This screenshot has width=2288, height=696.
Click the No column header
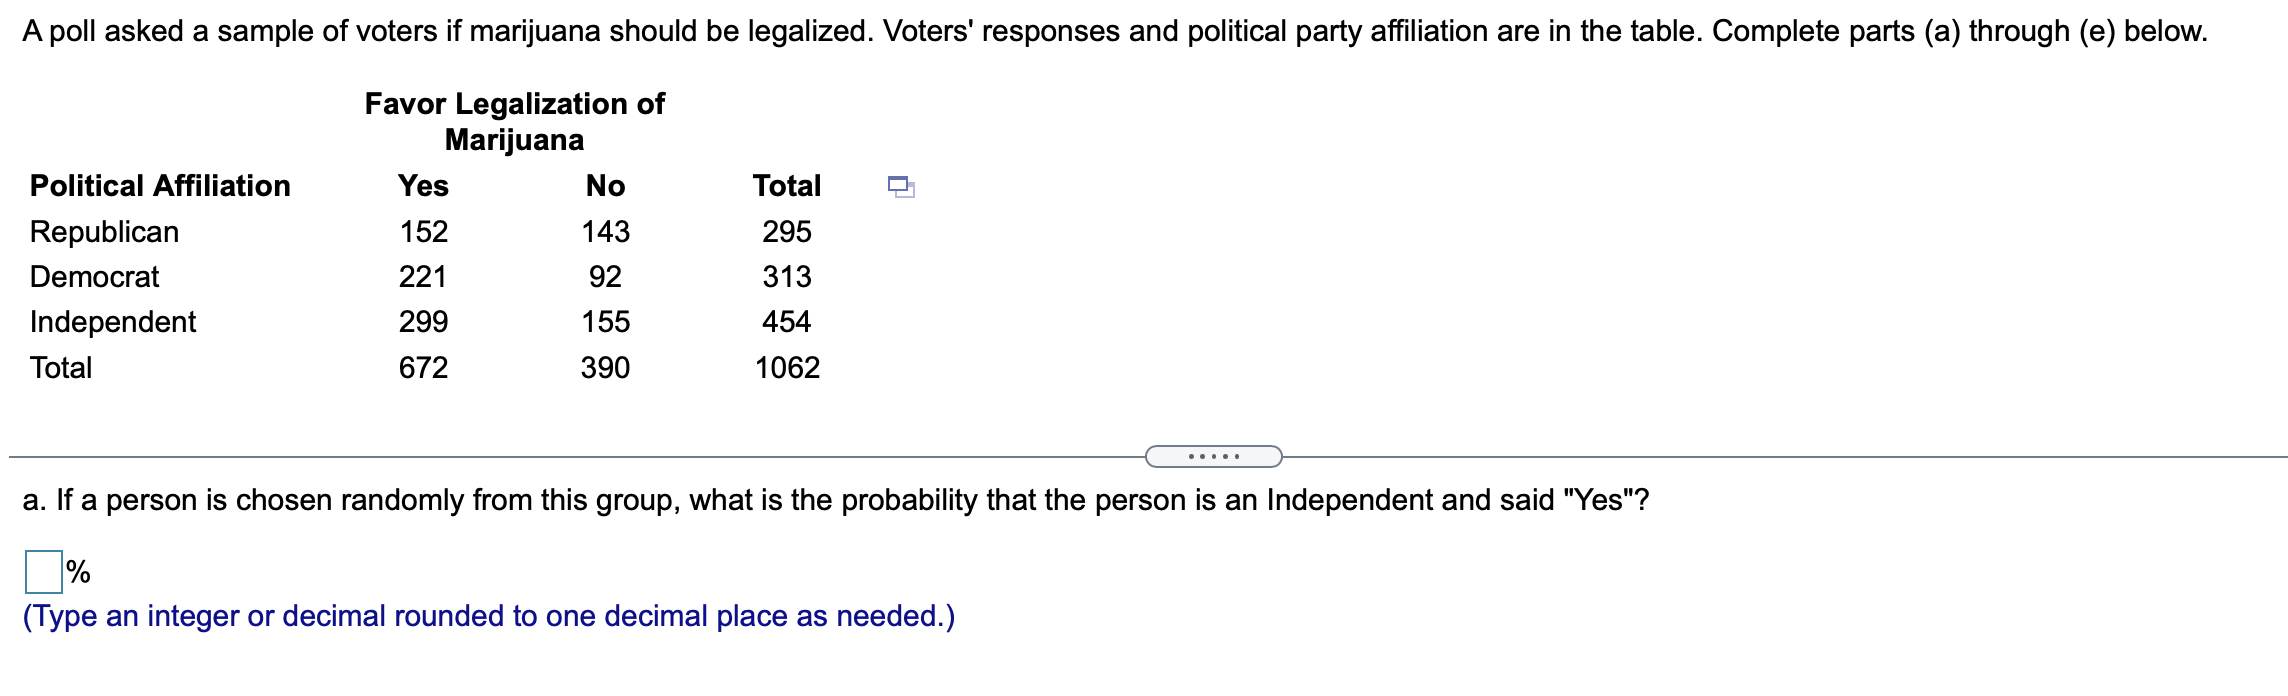pos(606,186)
